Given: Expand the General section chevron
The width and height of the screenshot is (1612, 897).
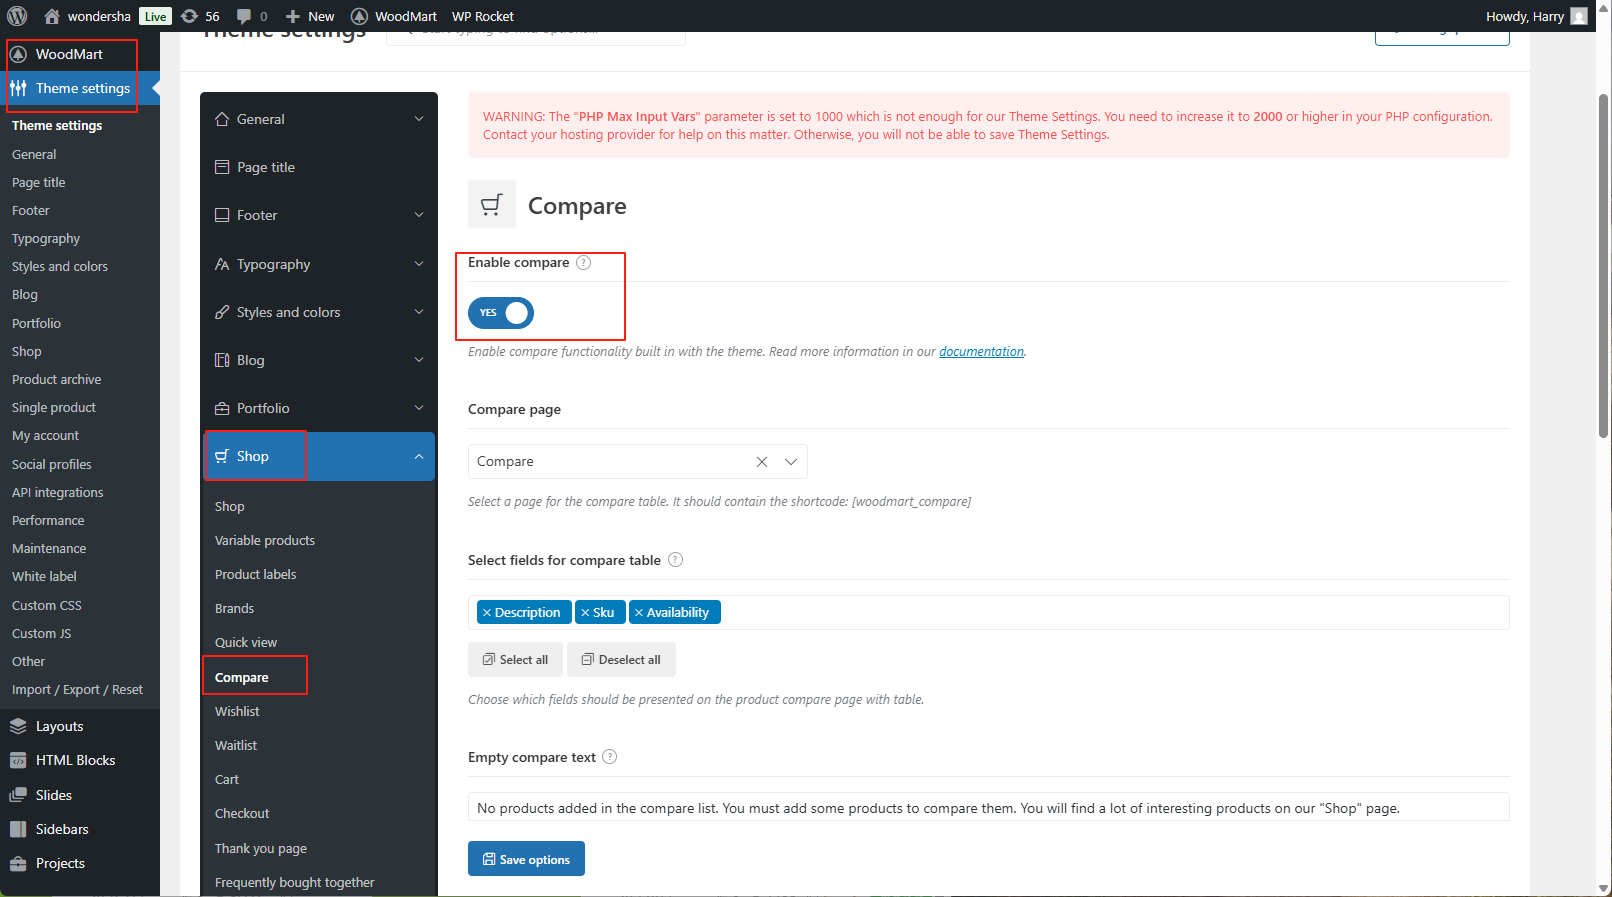Looking at the screenshot, I should [x=419, y=119].
